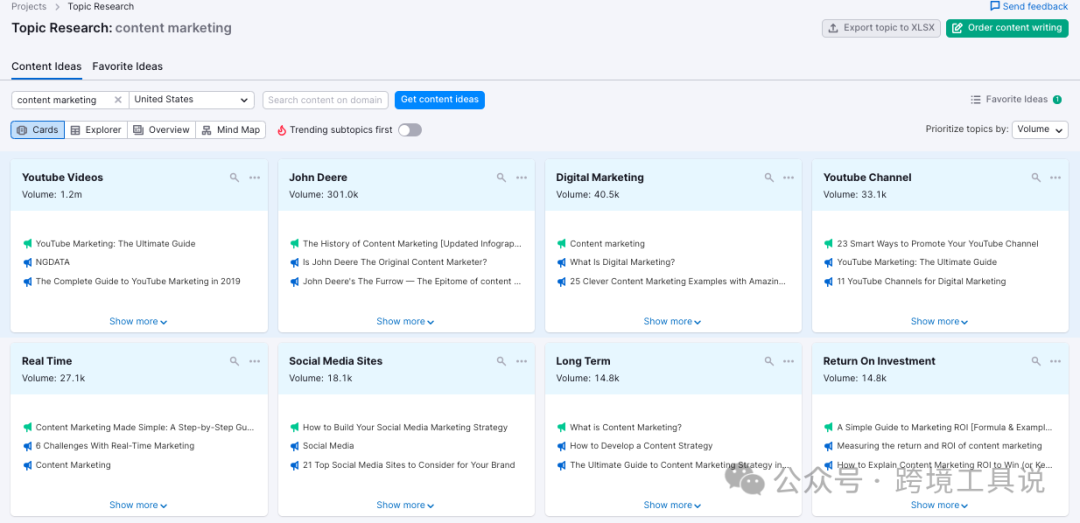Open the three-dot menu on Youtube Channel card
This screenshot has height=523, width=1080.
[x=1056, y=178]
